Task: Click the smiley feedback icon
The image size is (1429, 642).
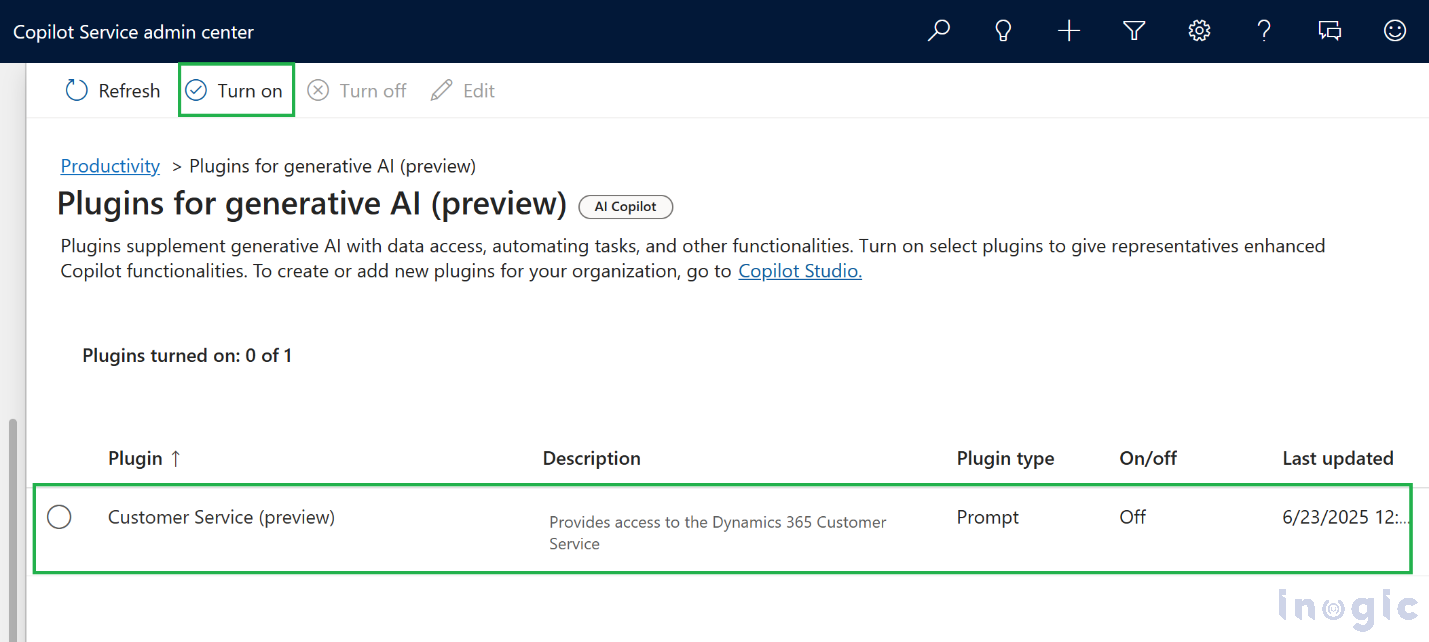Action: tap(1394, 31)
